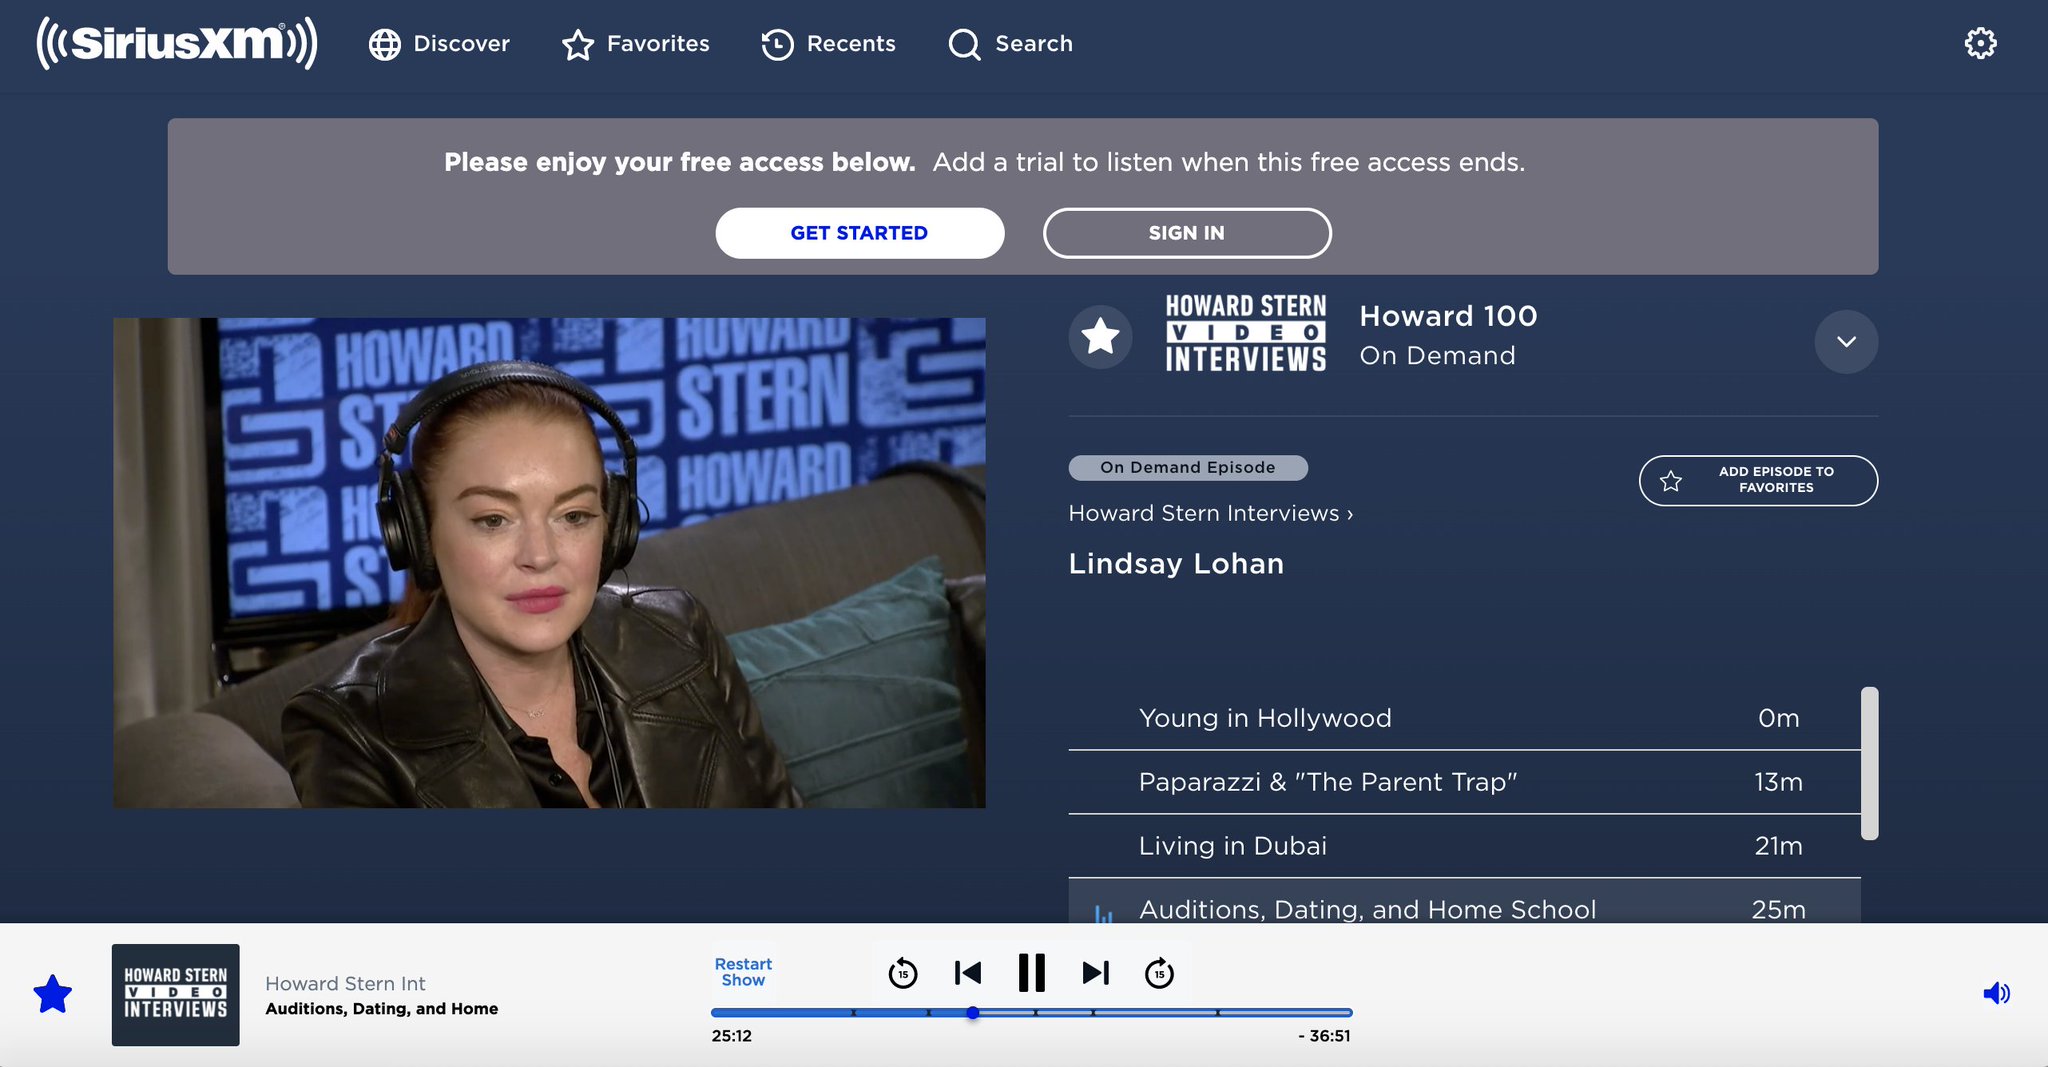The height and width of the screenshot is (1067, 2048).
Task: Go to previous segment
Action: pos(967,973)
